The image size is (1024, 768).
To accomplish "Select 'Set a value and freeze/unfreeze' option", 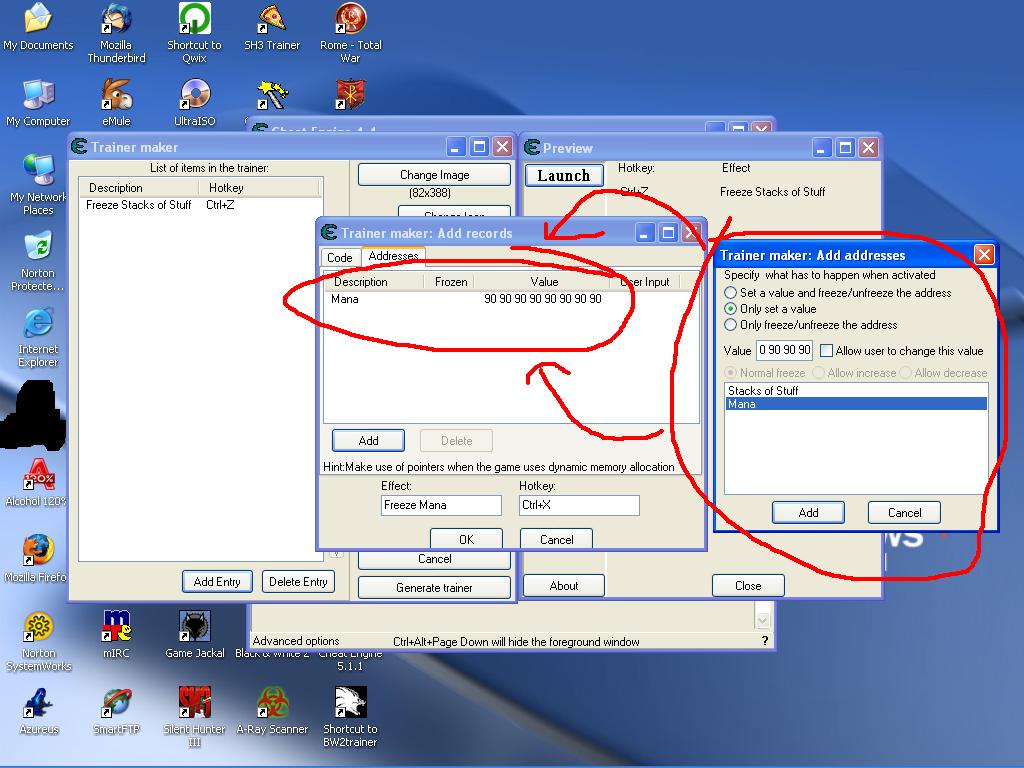I will [731, 293].
